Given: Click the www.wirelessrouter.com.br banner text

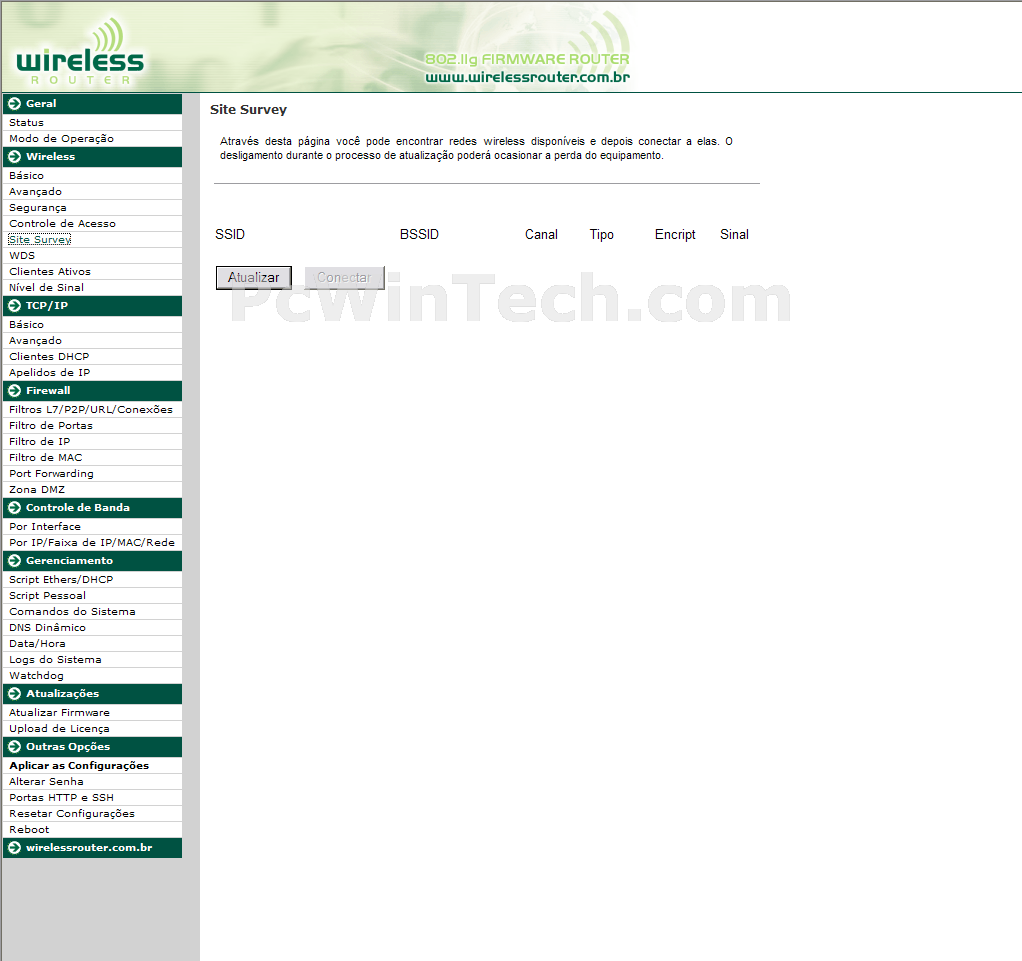Looking at the screenshot, I should [527, 78].
